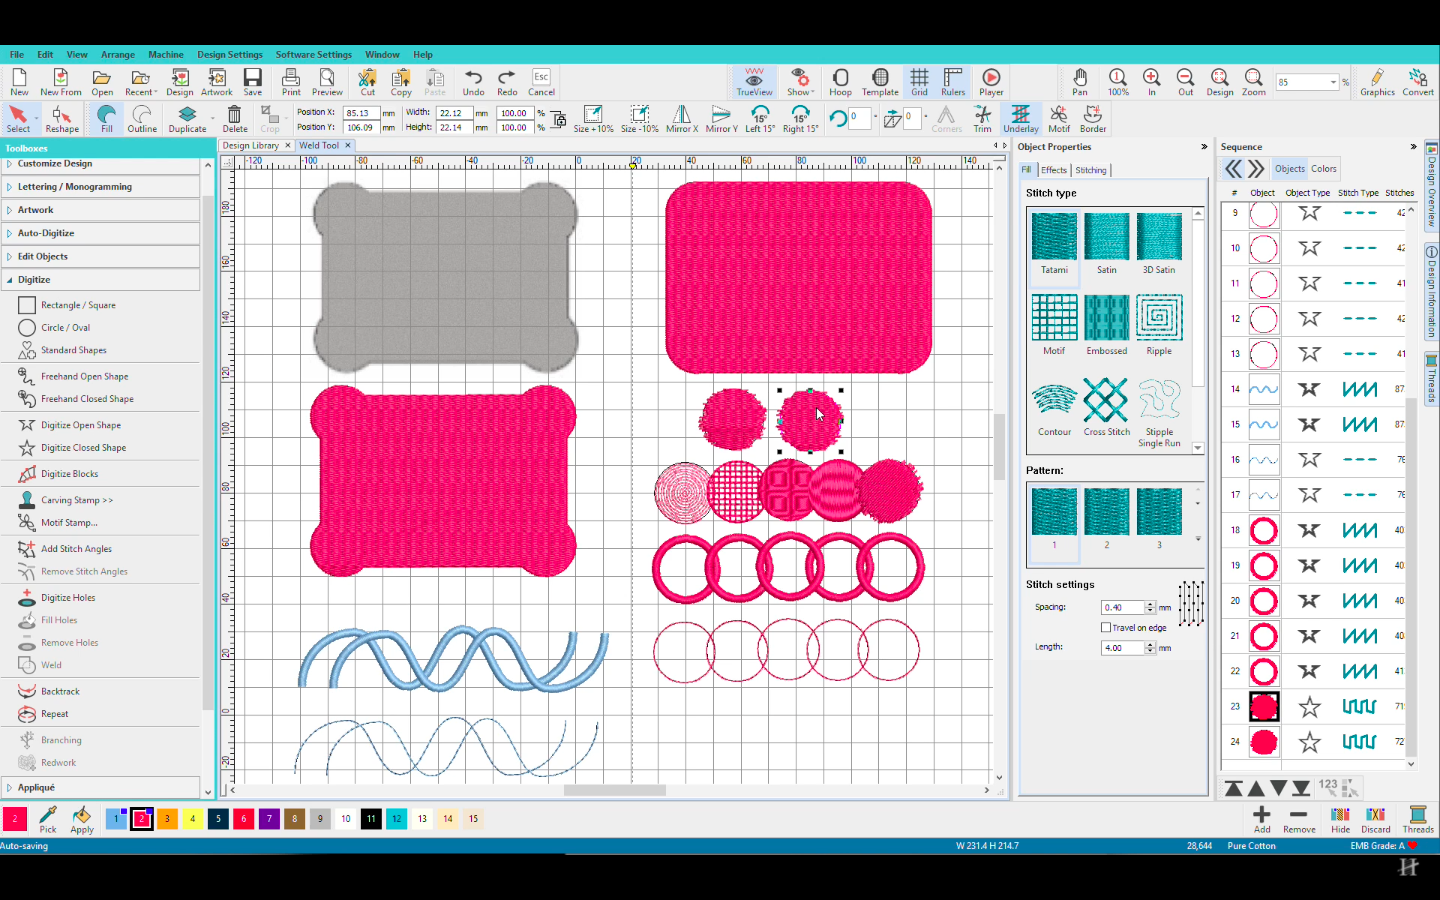Screen dimensions: 1440x900
Task: Click the Spacing value input field
Action: tap(1122, 608)
